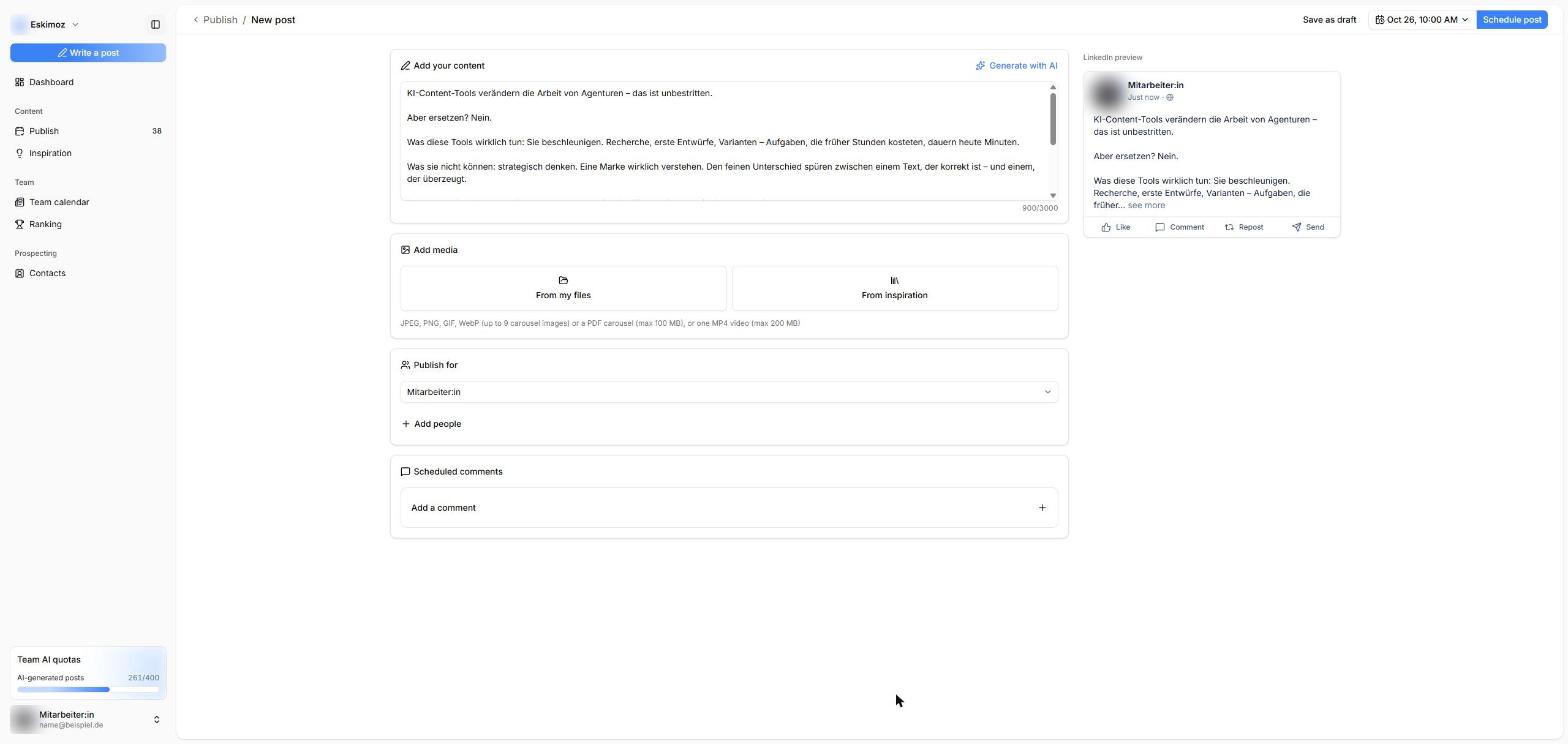
Task: Click the Ranking trophy icon
Action: pyautogui.click(x=20, y=224)
